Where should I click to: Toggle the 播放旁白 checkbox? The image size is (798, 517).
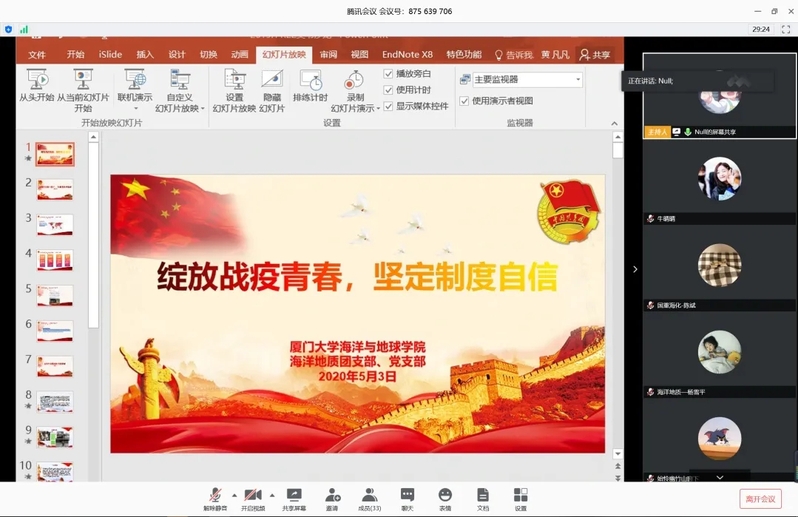click(389, 74)
